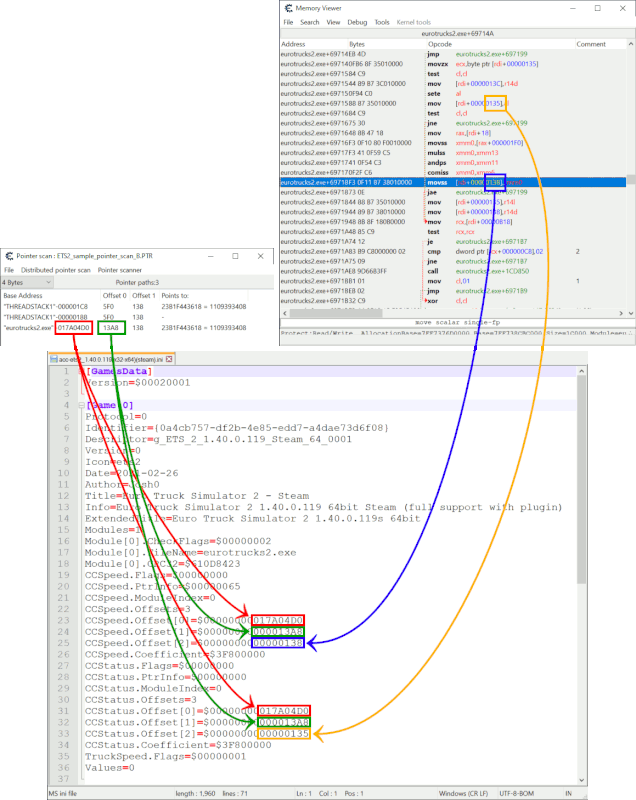Open Pointer scanner menu
Viewport: 636px width, 800px height.
(x=120, y=270)
